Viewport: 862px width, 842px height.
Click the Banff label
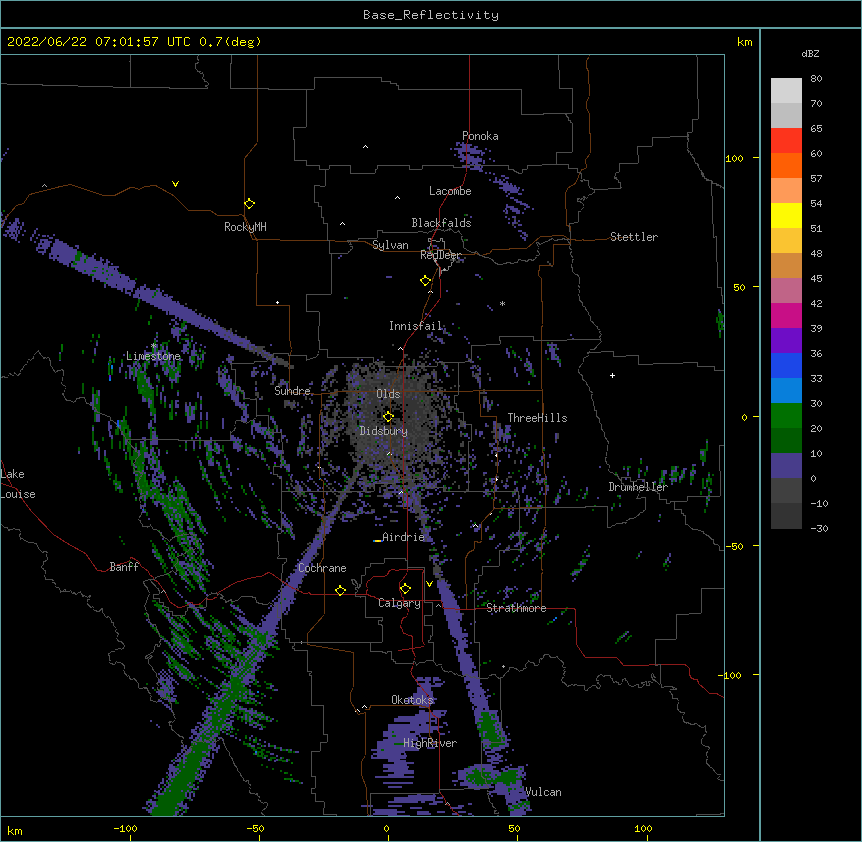pos(124,567)
